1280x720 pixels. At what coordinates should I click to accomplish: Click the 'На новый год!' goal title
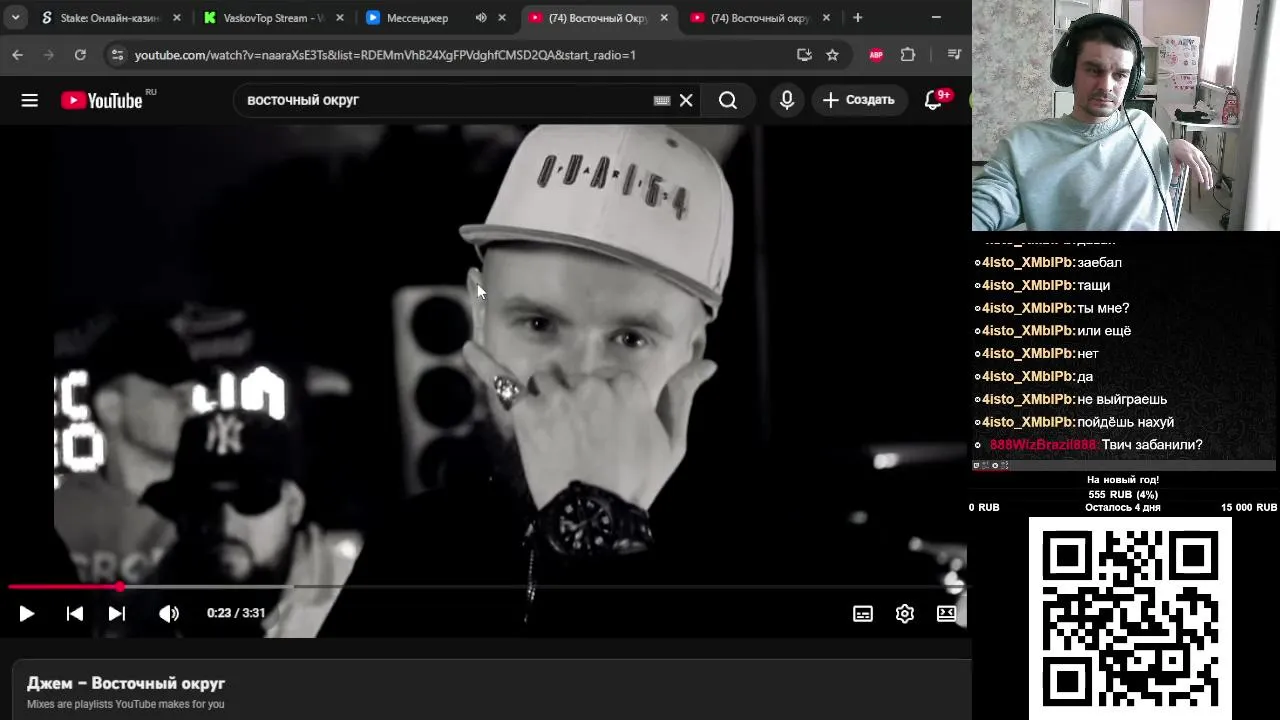point(1123,480)
